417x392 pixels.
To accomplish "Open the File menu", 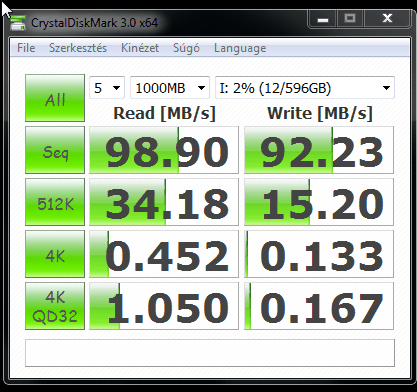I will coord(26,48).
